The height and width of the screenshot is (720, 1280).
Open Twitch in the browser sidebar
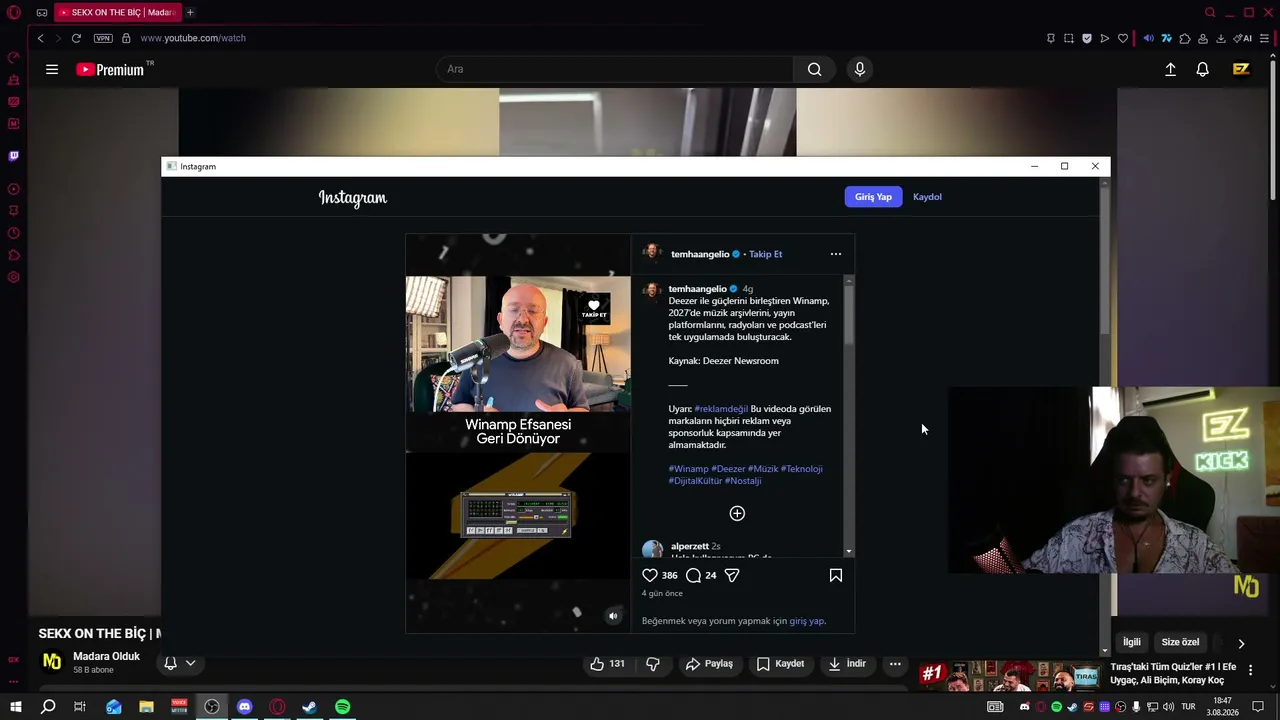click(14, 156)
